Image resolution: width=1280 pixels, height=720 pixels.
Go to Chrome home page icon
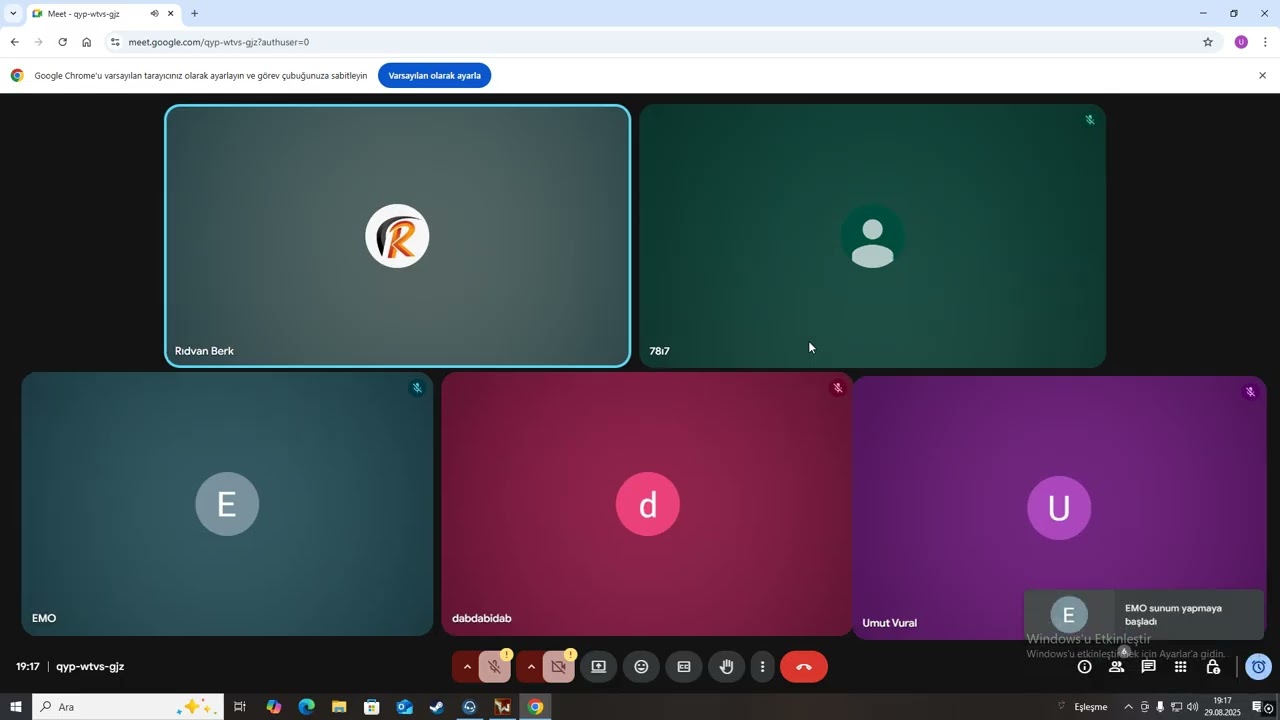pyautogui.click(x=86, y=42)
